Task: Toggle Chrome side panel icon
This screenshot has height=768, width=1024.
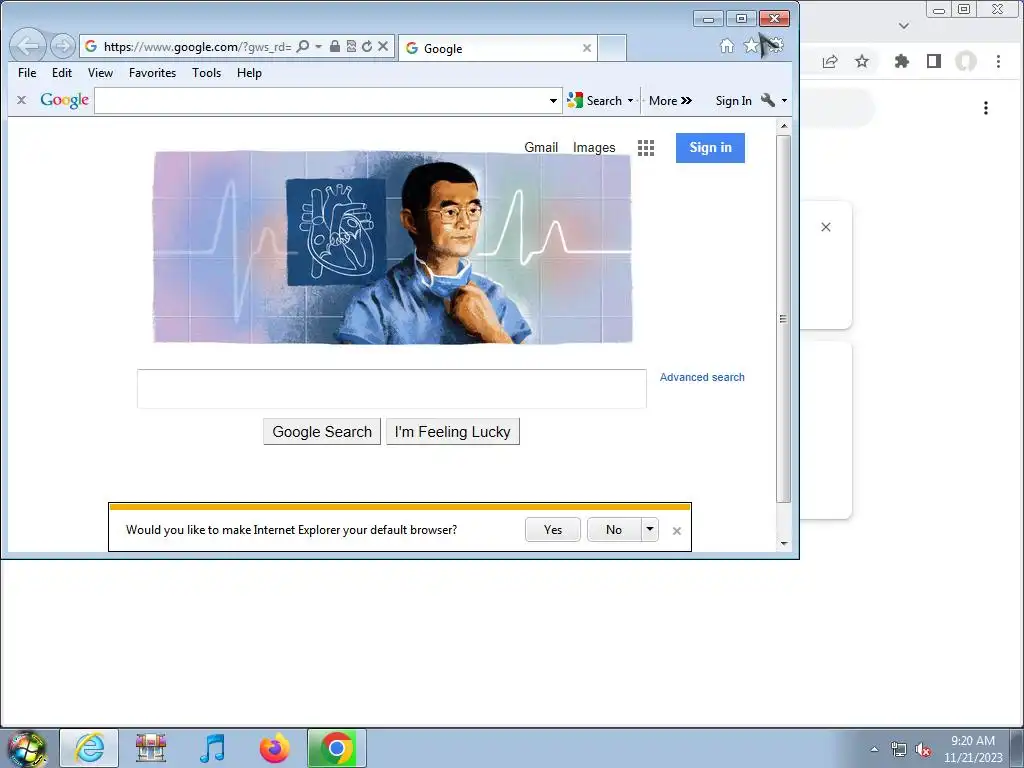Action: pos(934,61)
